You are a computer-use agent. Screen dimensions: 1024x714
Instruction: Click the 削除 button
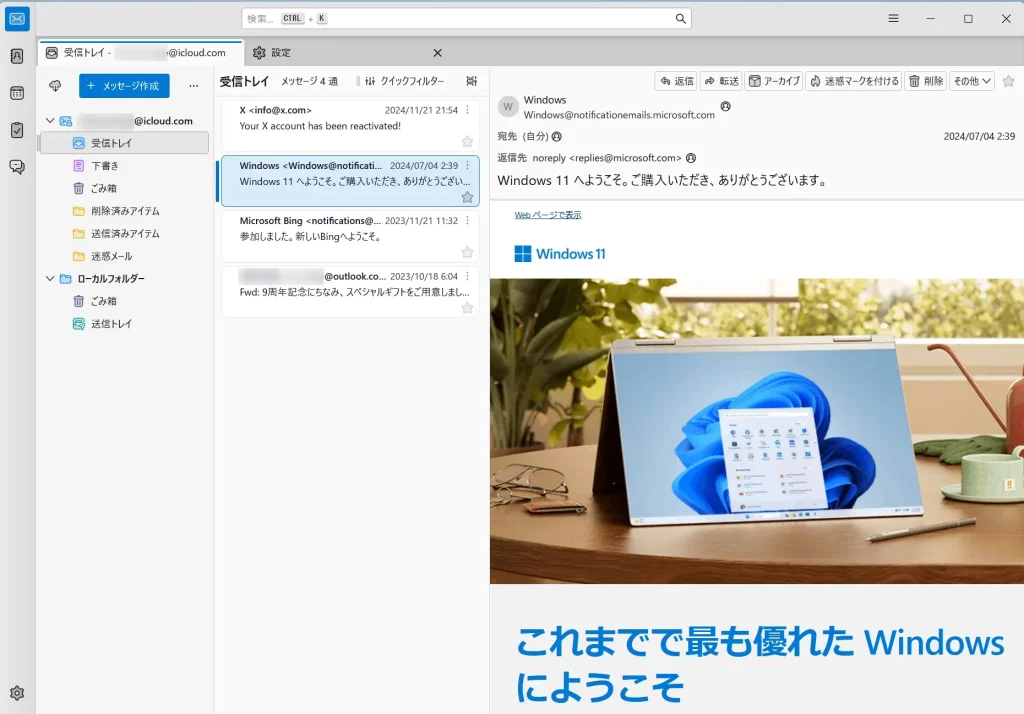[x=925, y=81]
